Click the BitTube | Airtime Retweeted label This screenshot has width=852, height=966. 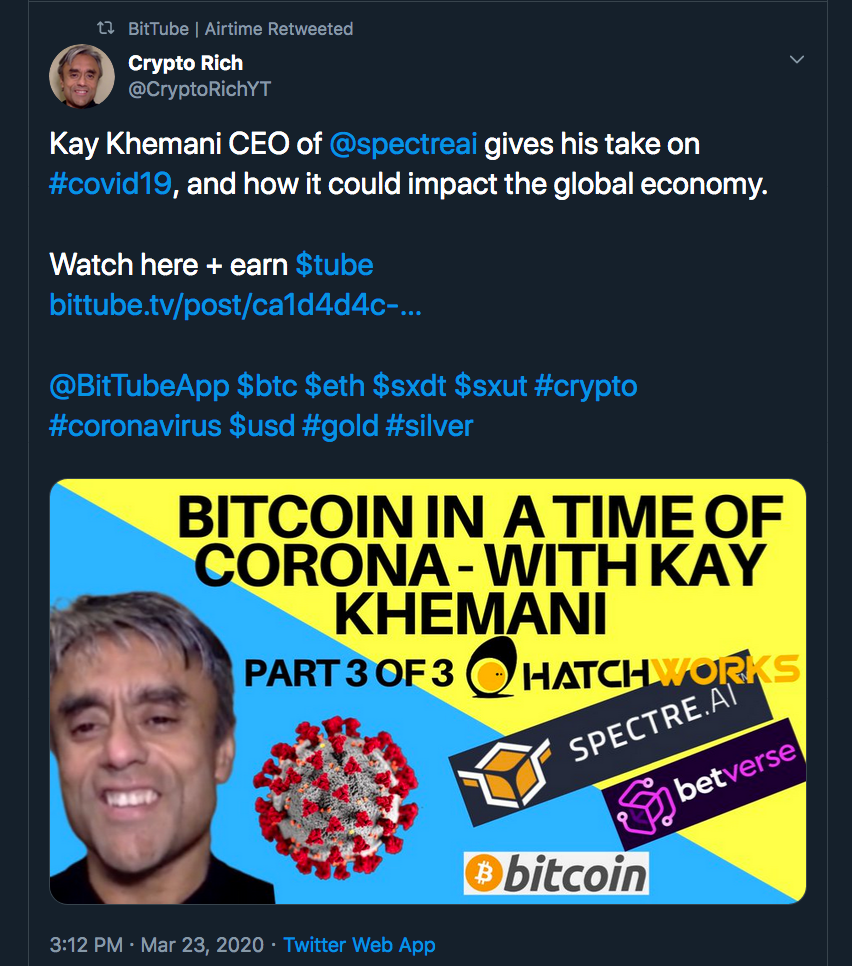pyautogui.click(x=240, y=29)
